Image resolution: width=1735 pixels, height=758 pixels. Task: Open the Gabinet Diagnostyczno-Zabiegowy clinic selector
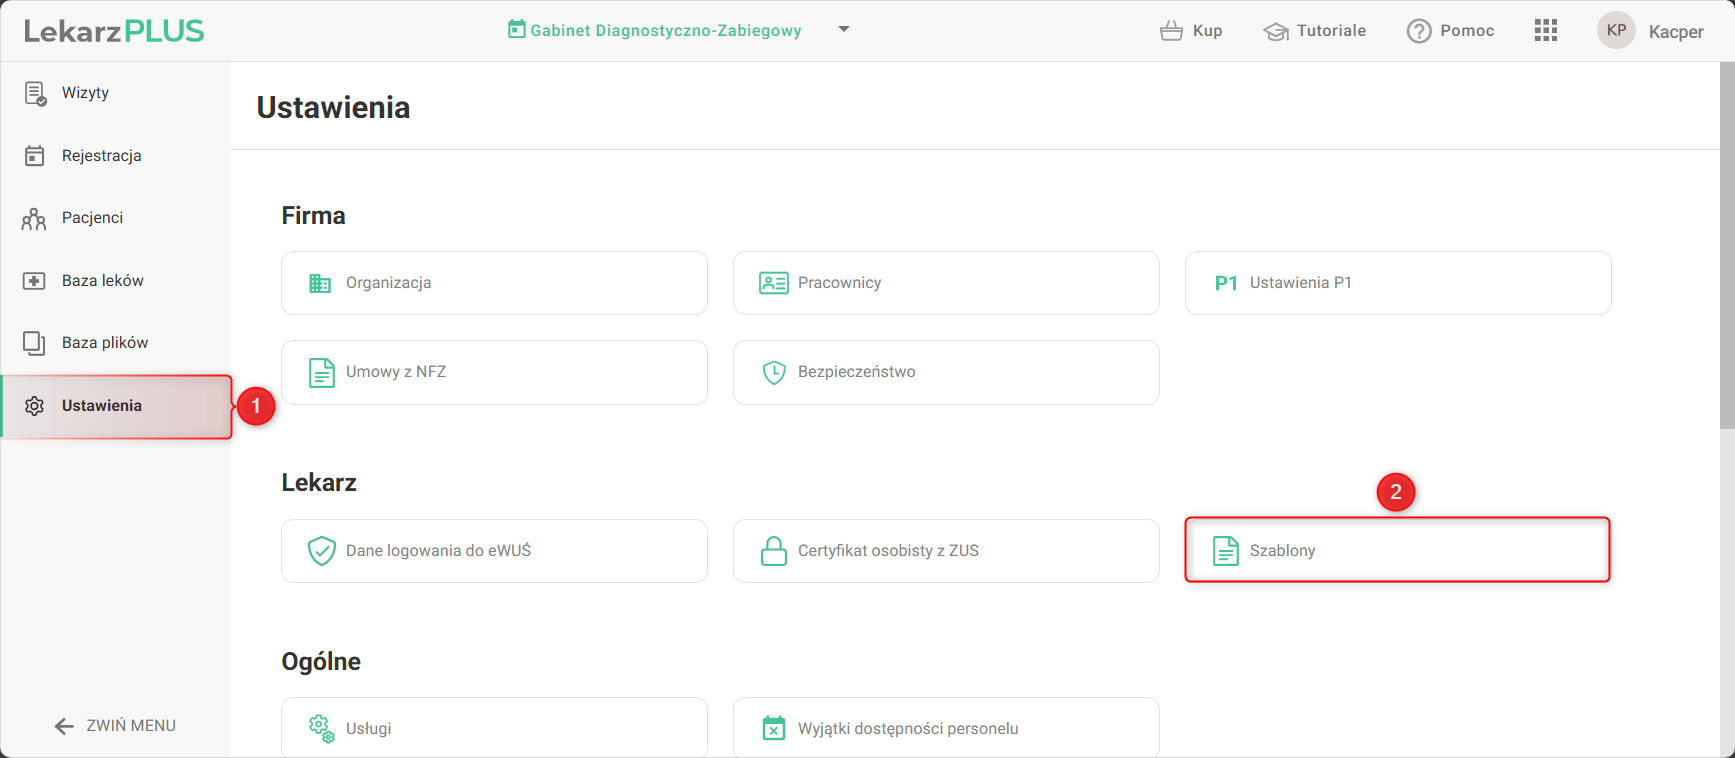665,31
